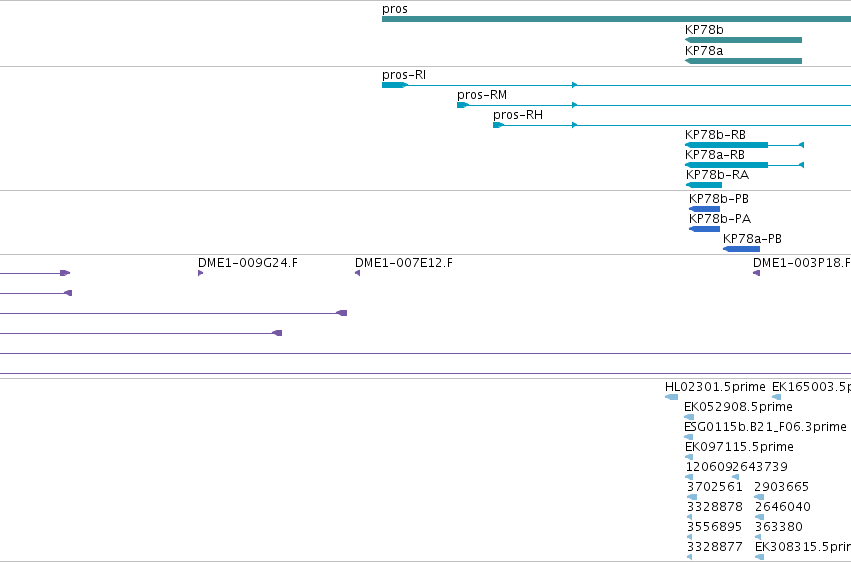Viewport: 851px width, 562px height.
Task: Click the EK097115.5prime EST label
Action: 739,447
